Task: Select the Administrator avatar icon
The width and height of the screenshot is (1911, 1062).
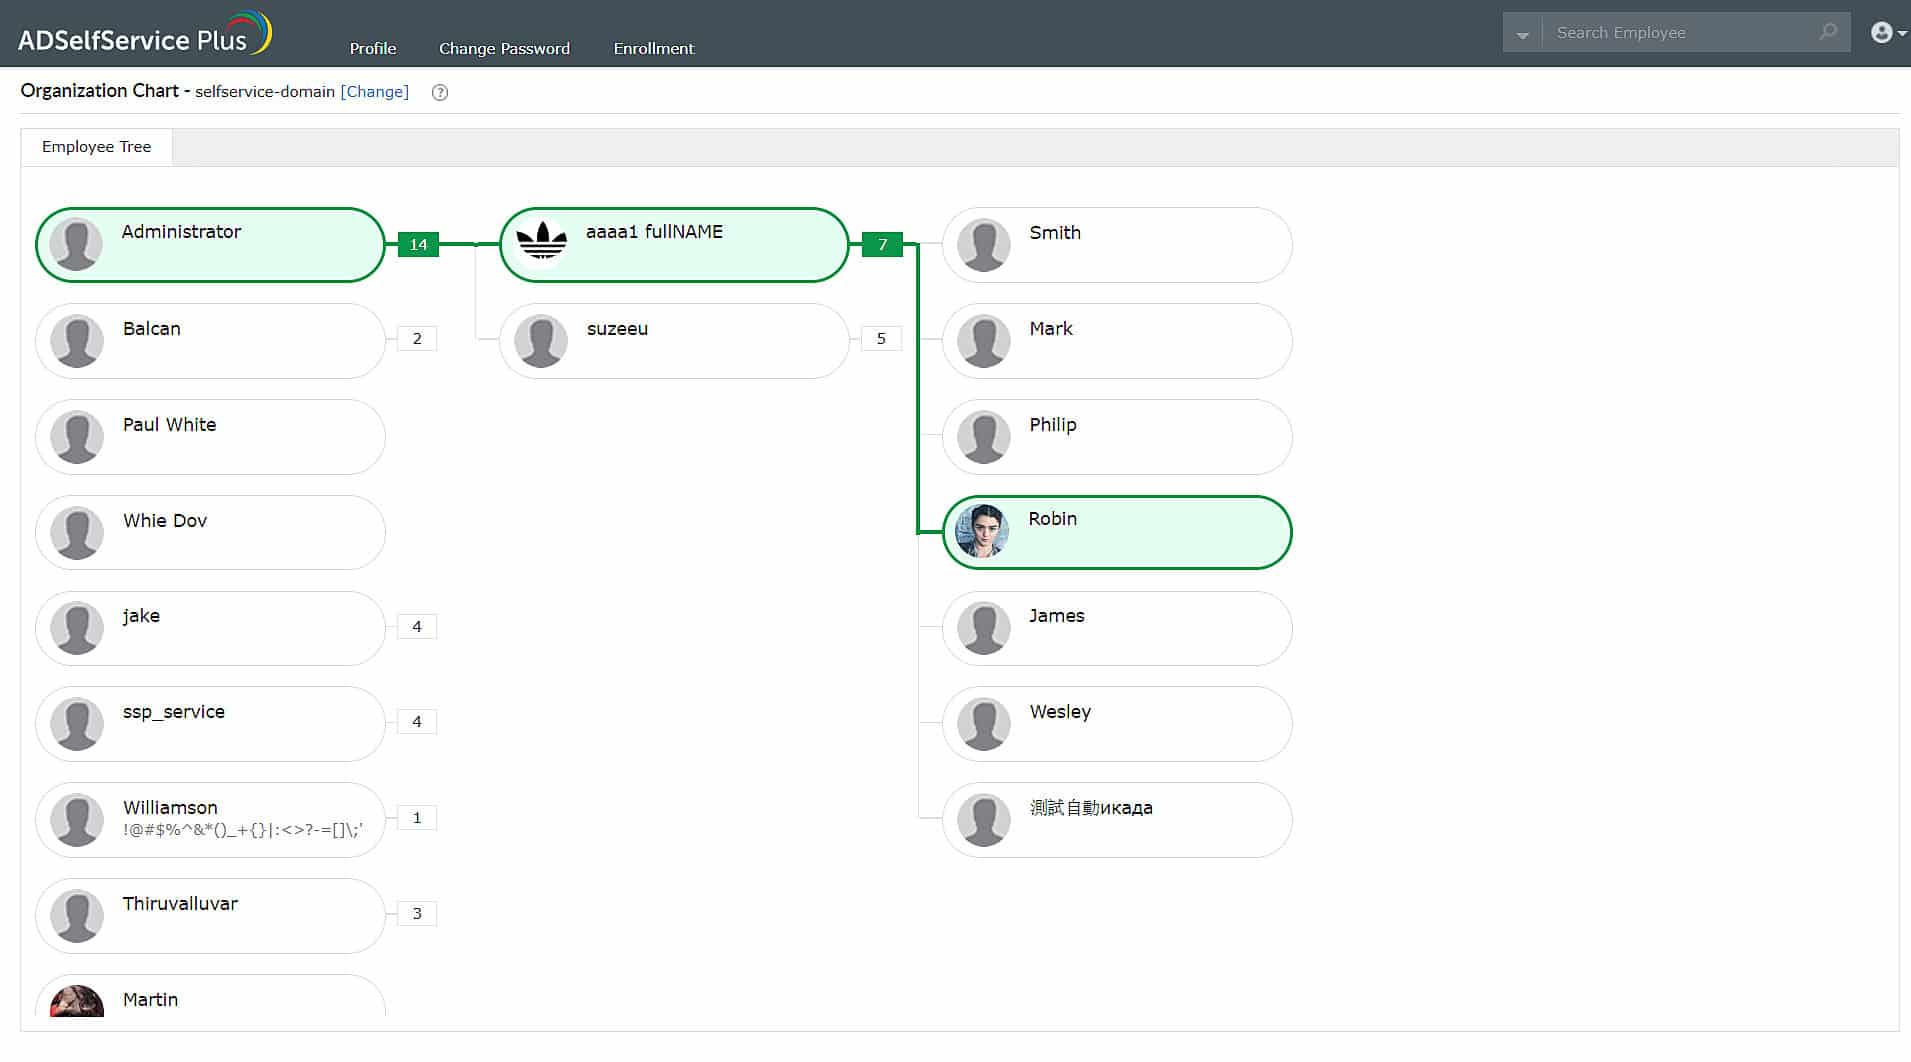Action: point(75,244)
